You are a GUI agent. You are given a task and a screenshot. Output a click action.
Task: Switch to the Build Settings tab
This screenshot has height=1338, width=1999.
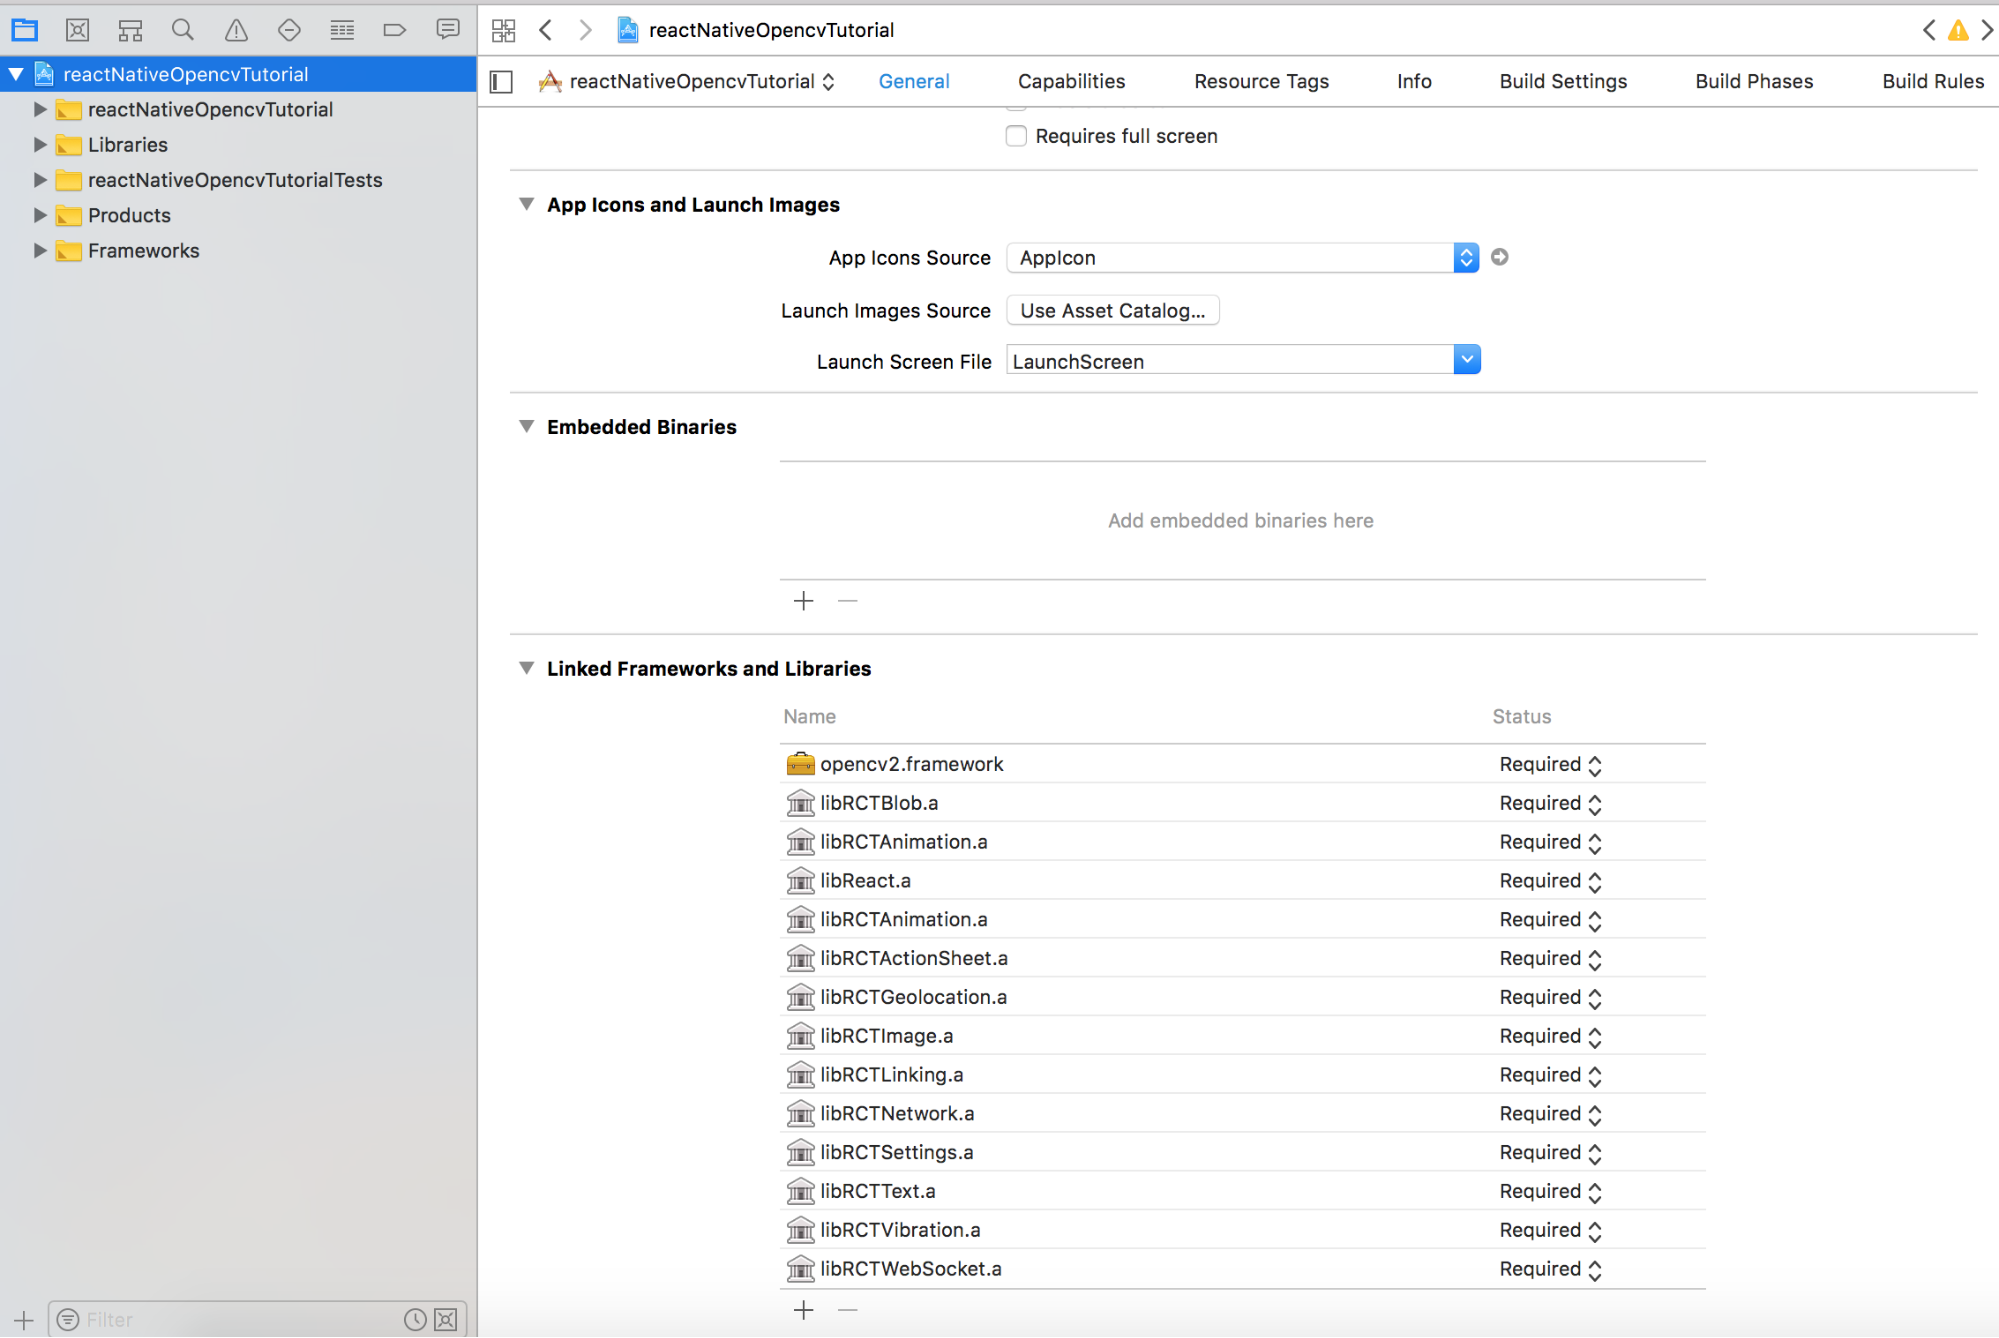1562,82
